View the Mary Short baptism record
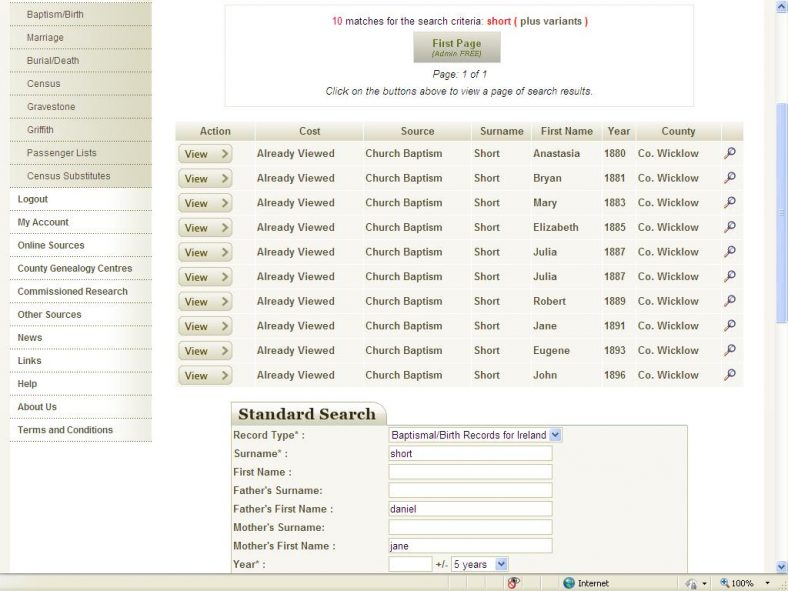 205,203
